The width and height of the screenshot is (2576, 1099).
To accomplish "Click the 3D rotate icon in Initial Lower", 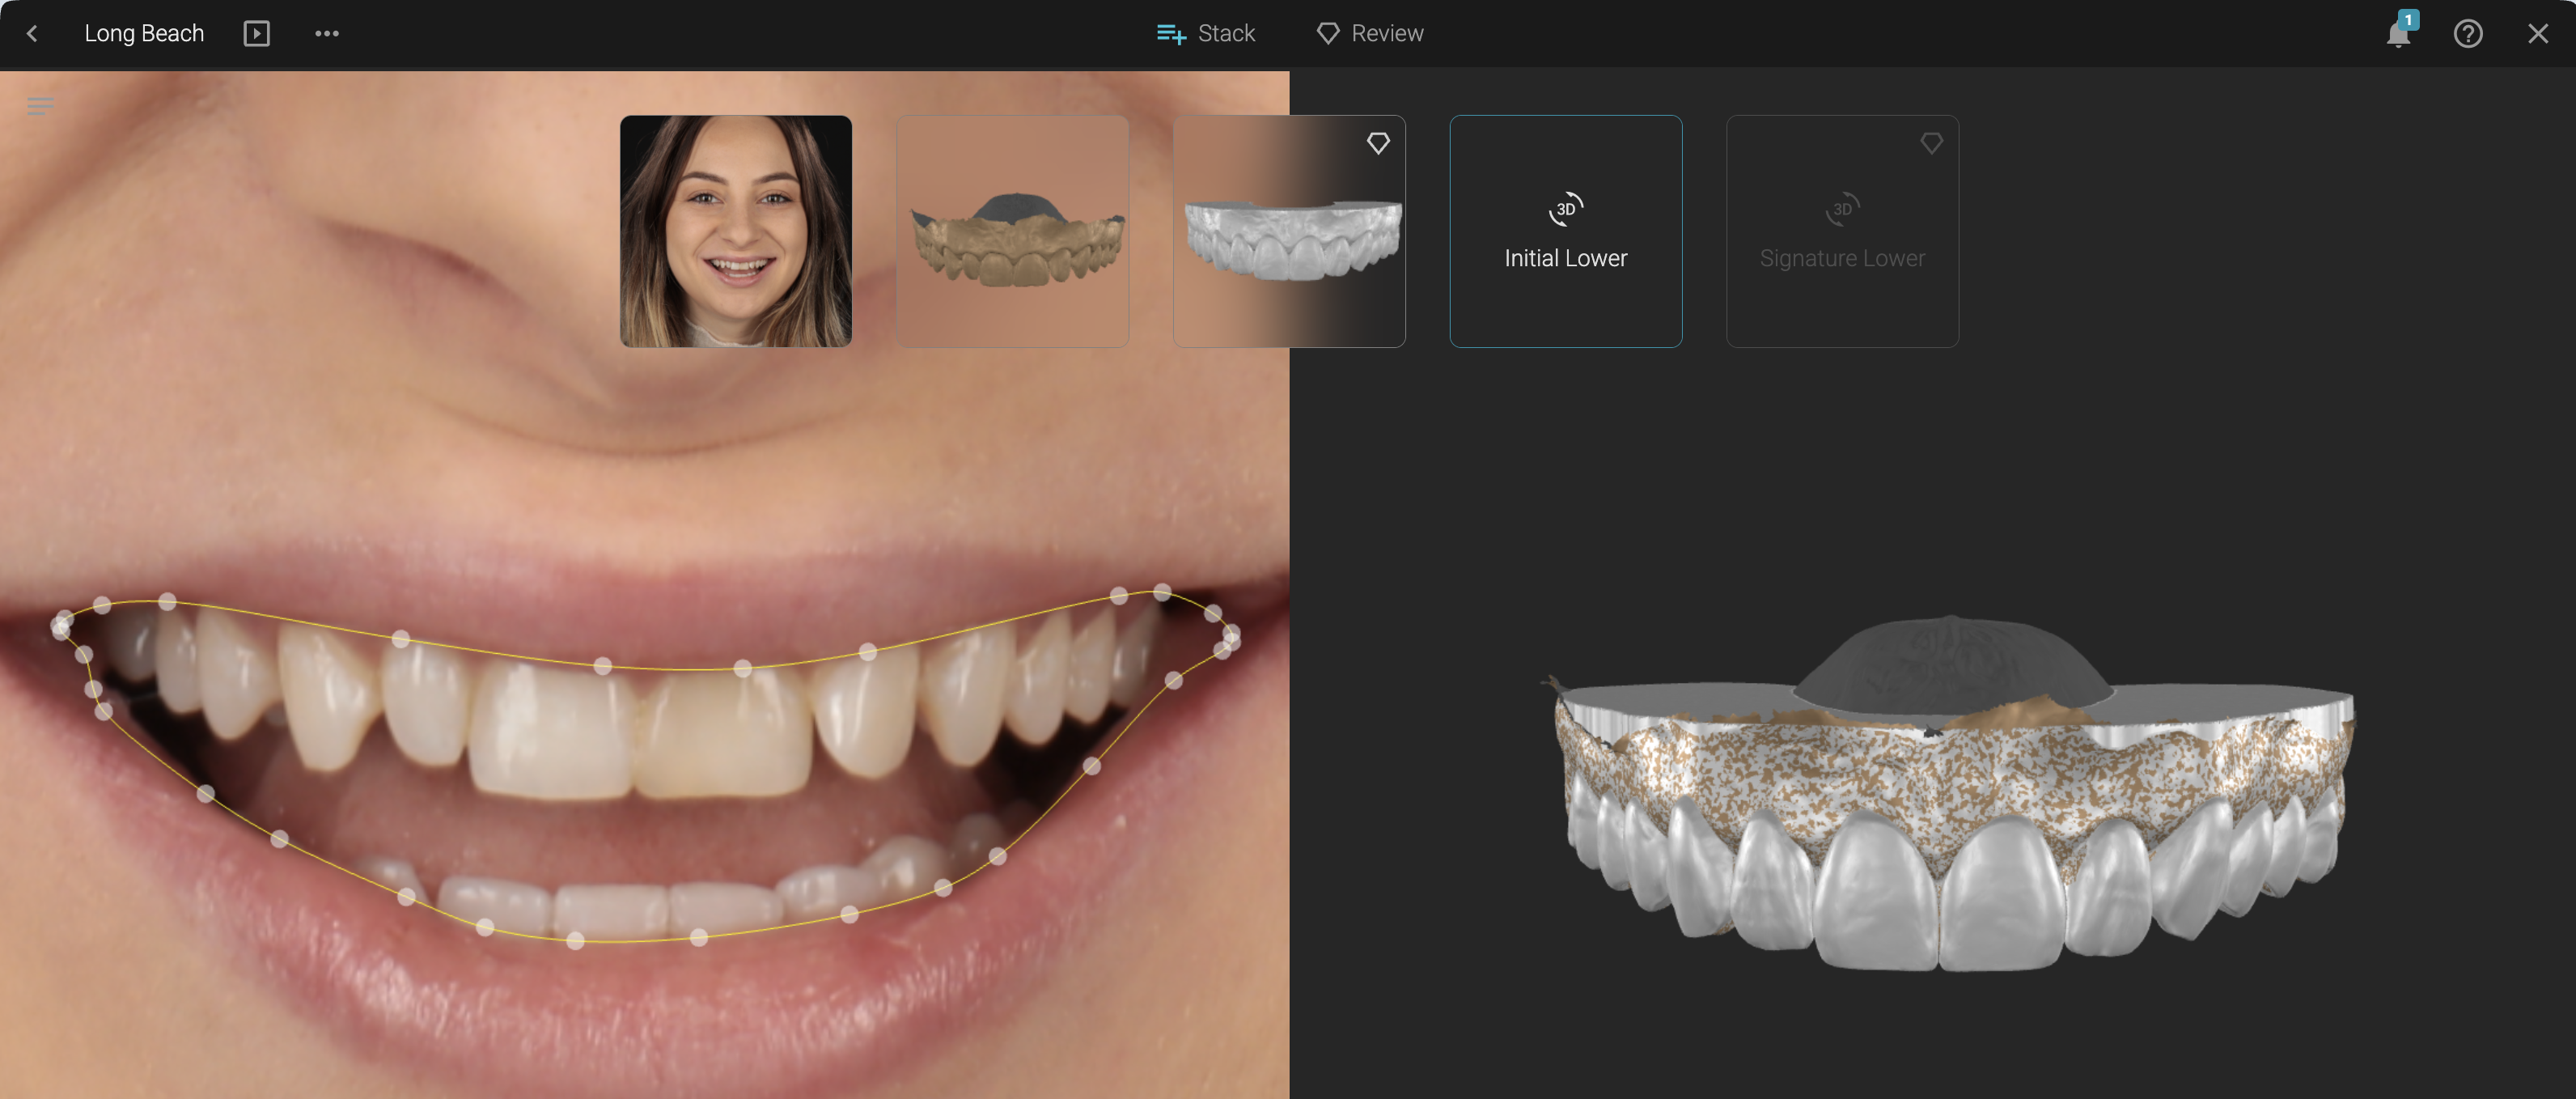I will click(x=1565, y=209).
